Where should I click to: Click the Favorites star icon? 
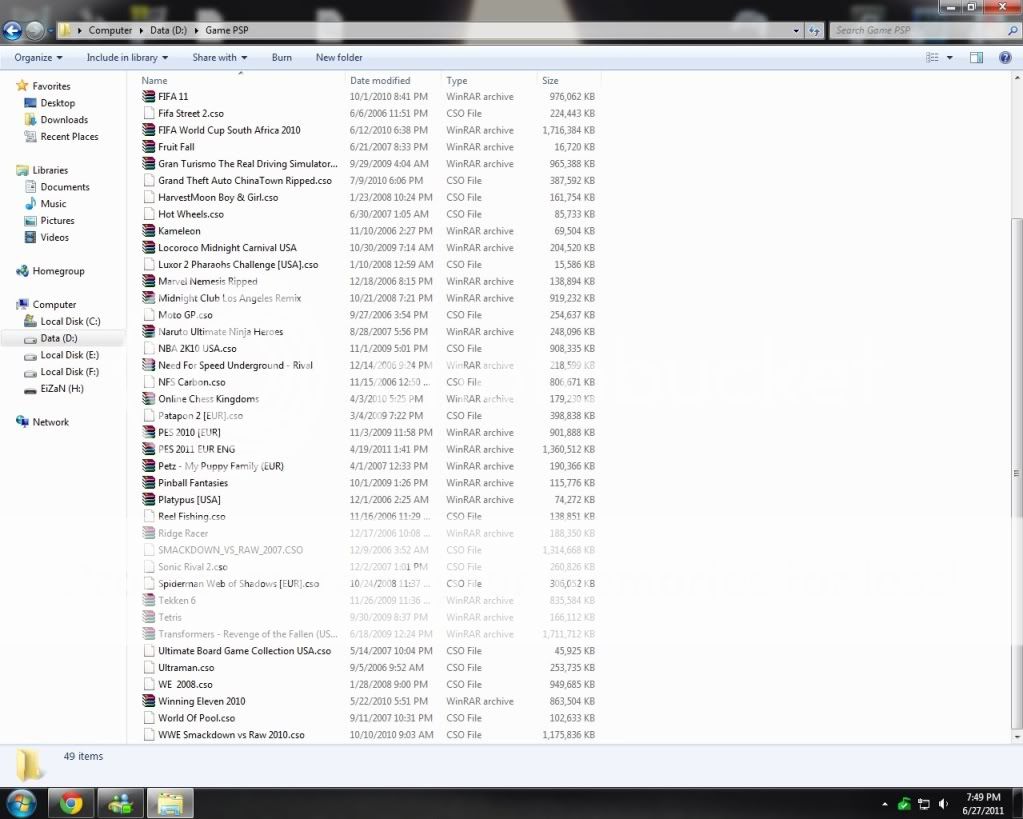[x=22, y=85]
